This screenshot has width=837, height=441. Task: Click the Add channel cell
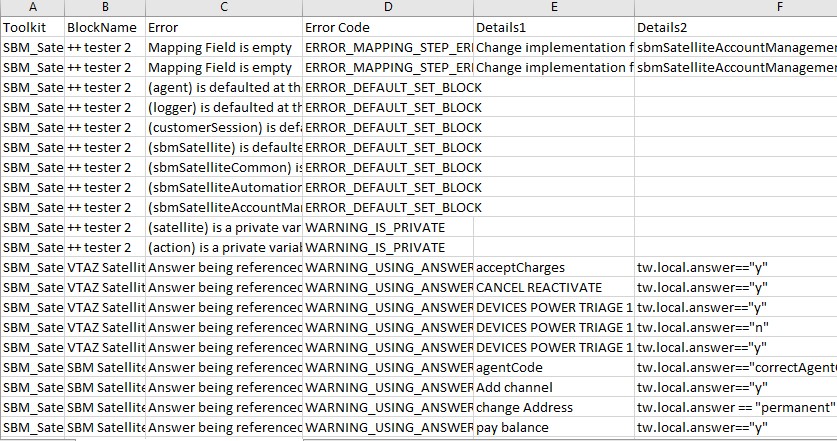[x=553, y=387]
